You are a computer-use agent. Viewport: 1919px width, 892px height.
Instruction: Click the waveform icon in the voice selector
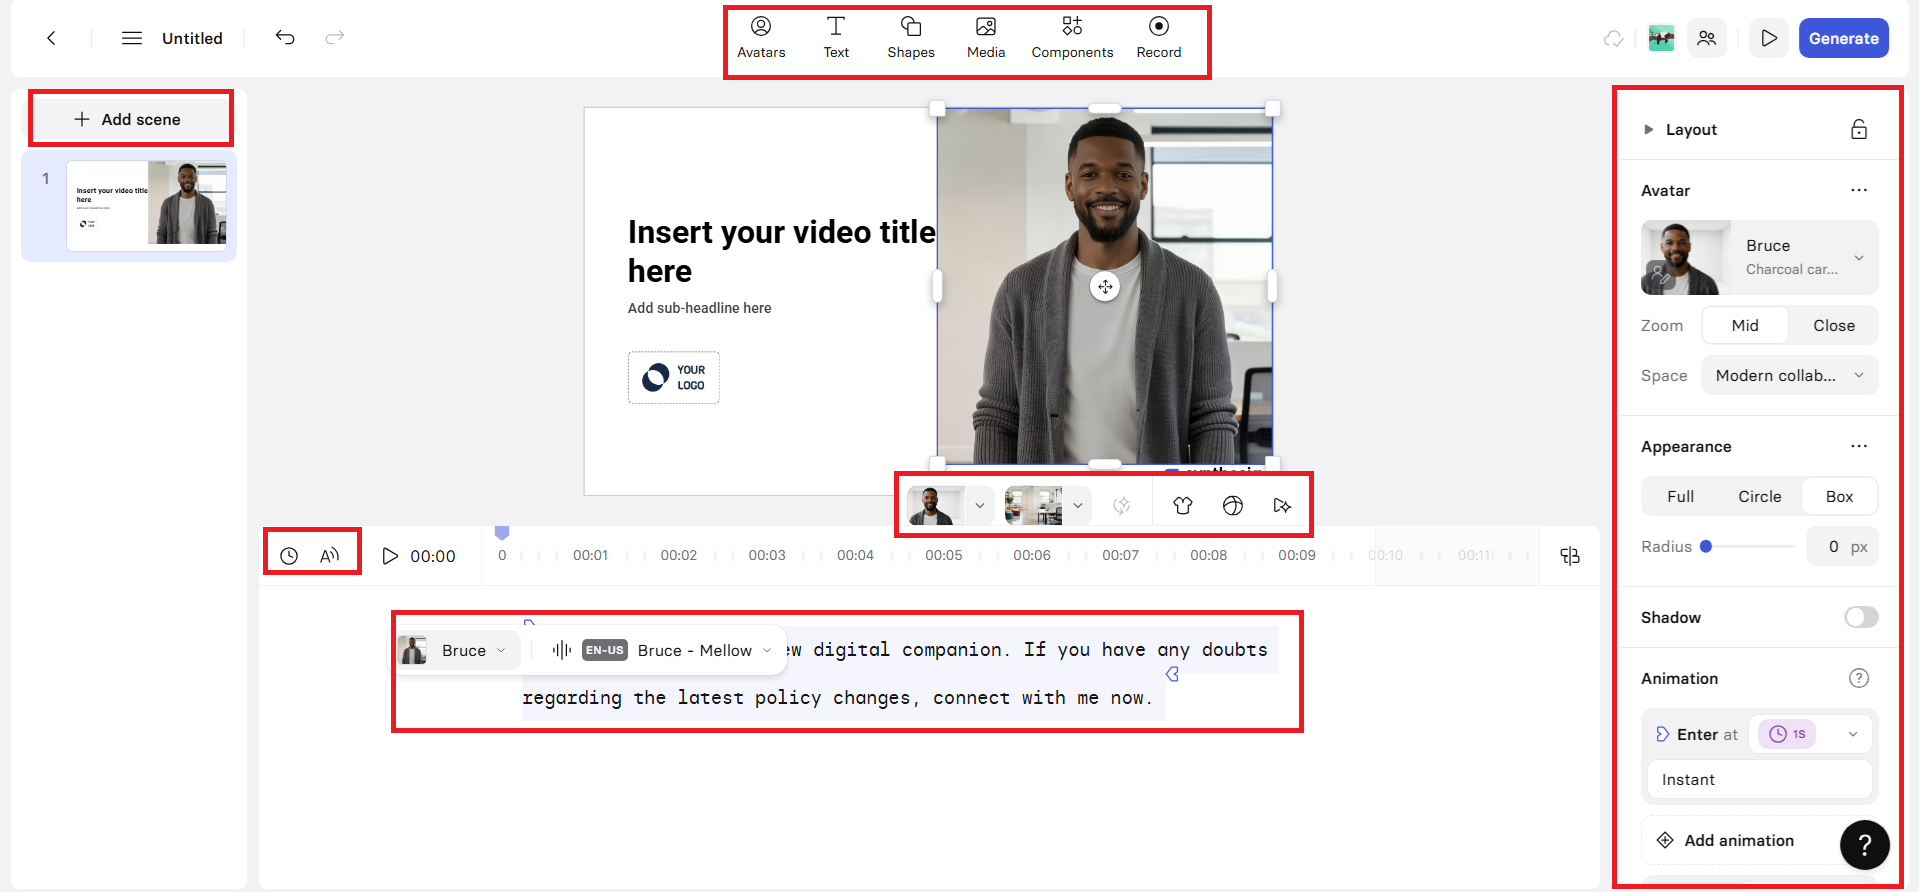coord(562,650)
